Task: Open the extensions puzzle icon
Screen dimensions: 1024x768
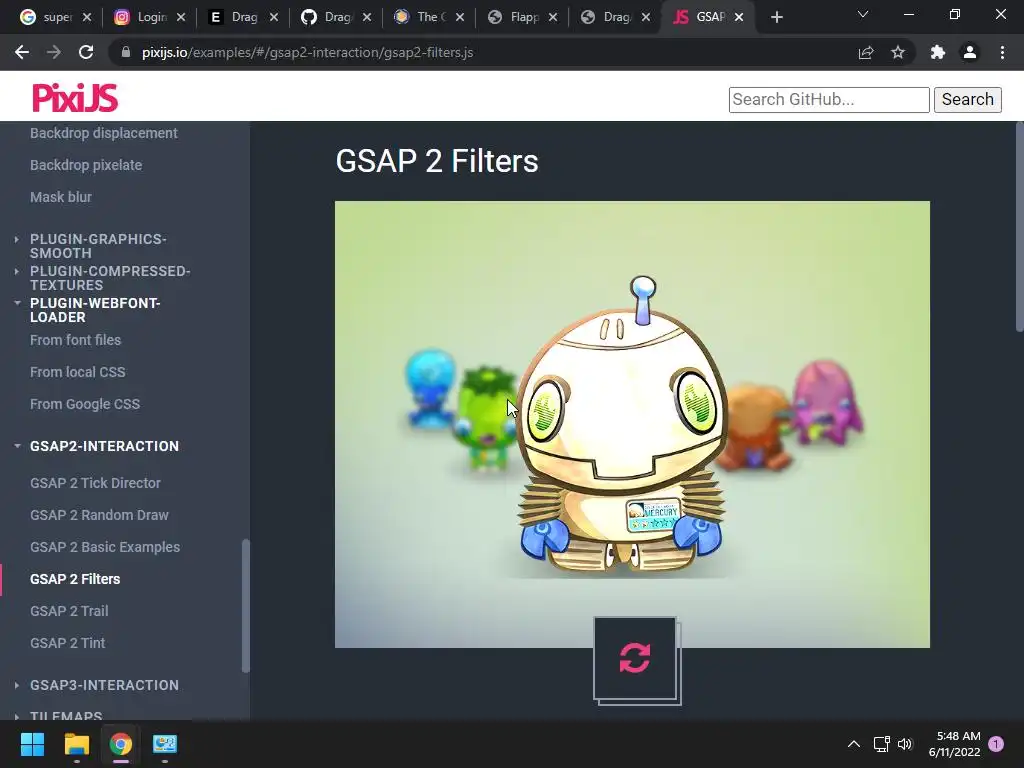Action: tap(938, 52)
